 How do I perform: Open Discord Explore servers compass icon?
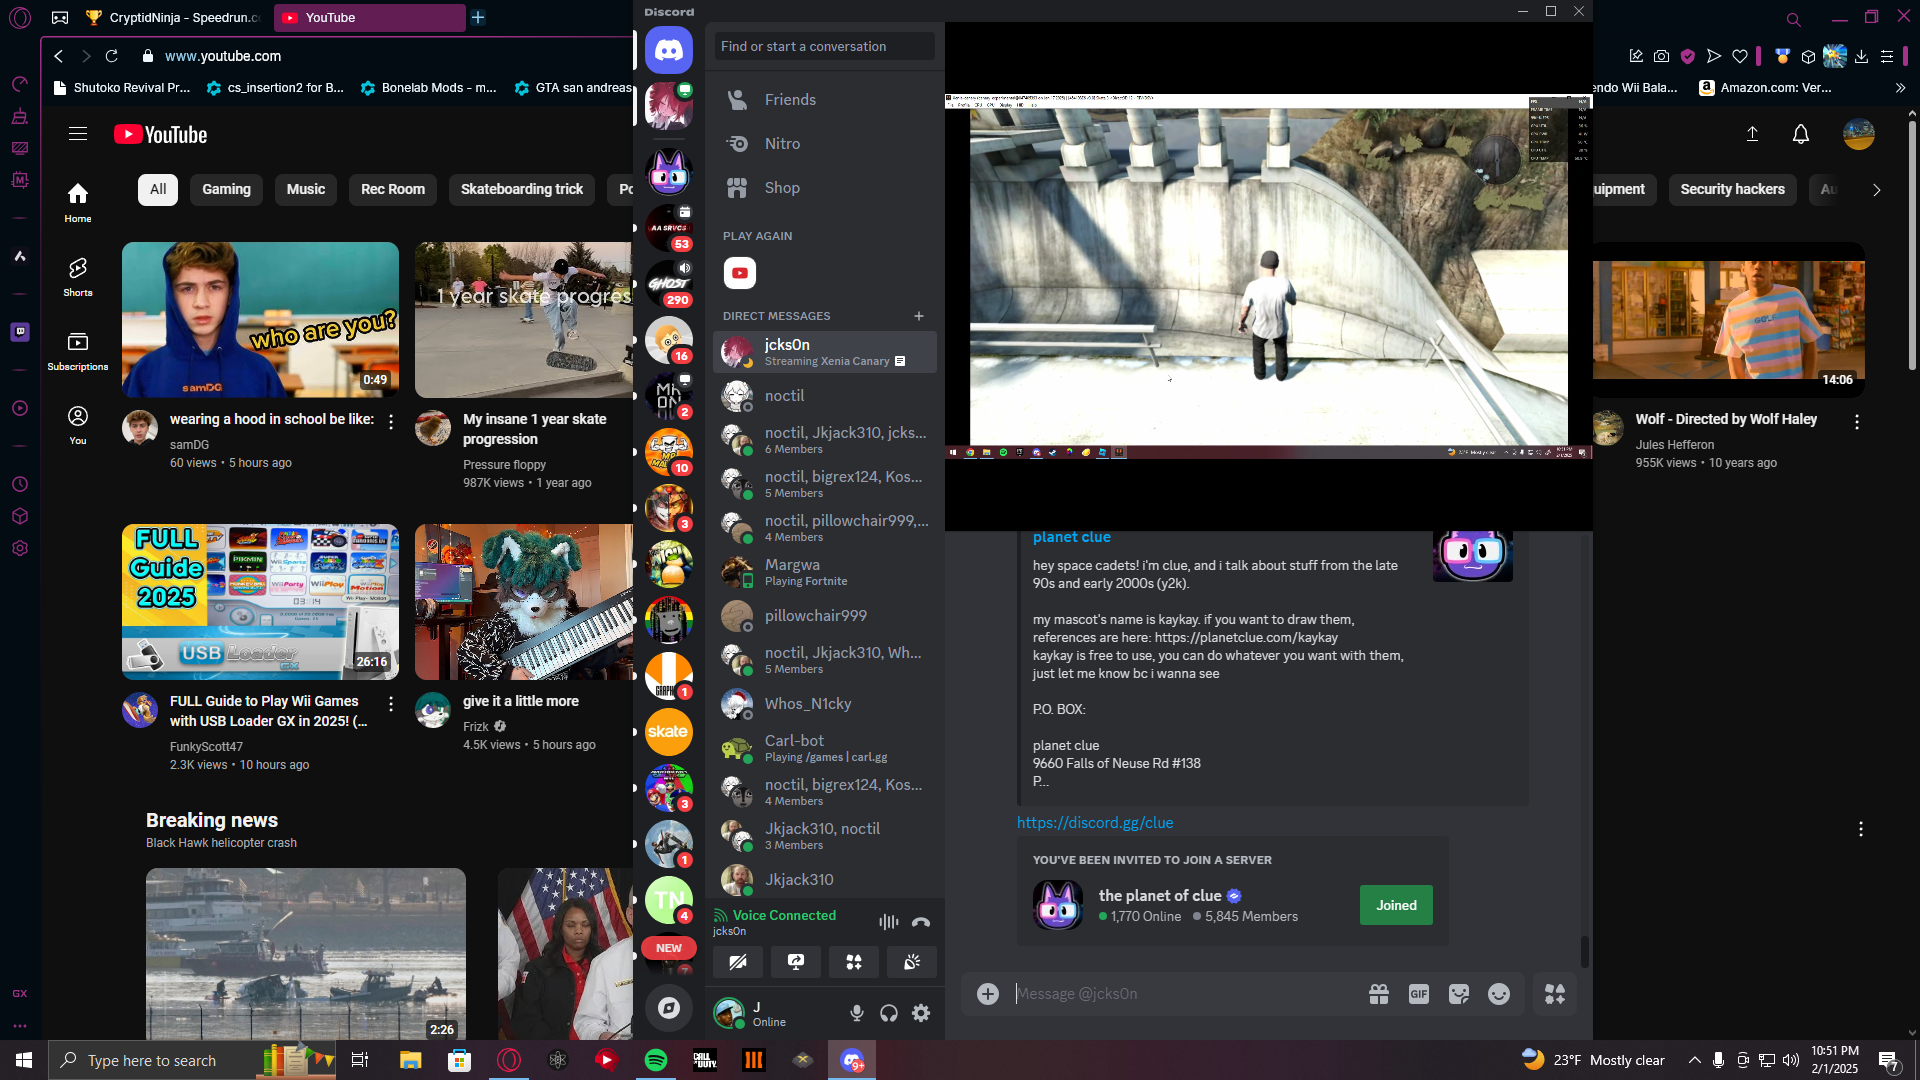point(669,1008)
